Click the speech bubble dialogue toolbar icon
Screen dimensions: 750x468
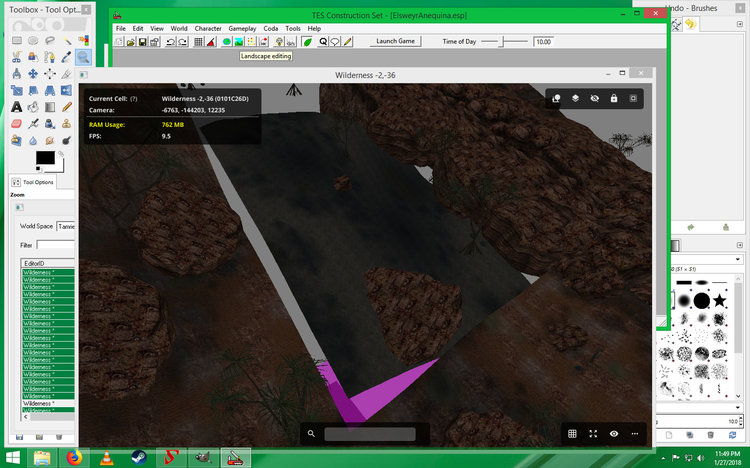pyautogui.click(x=335, y=42)
